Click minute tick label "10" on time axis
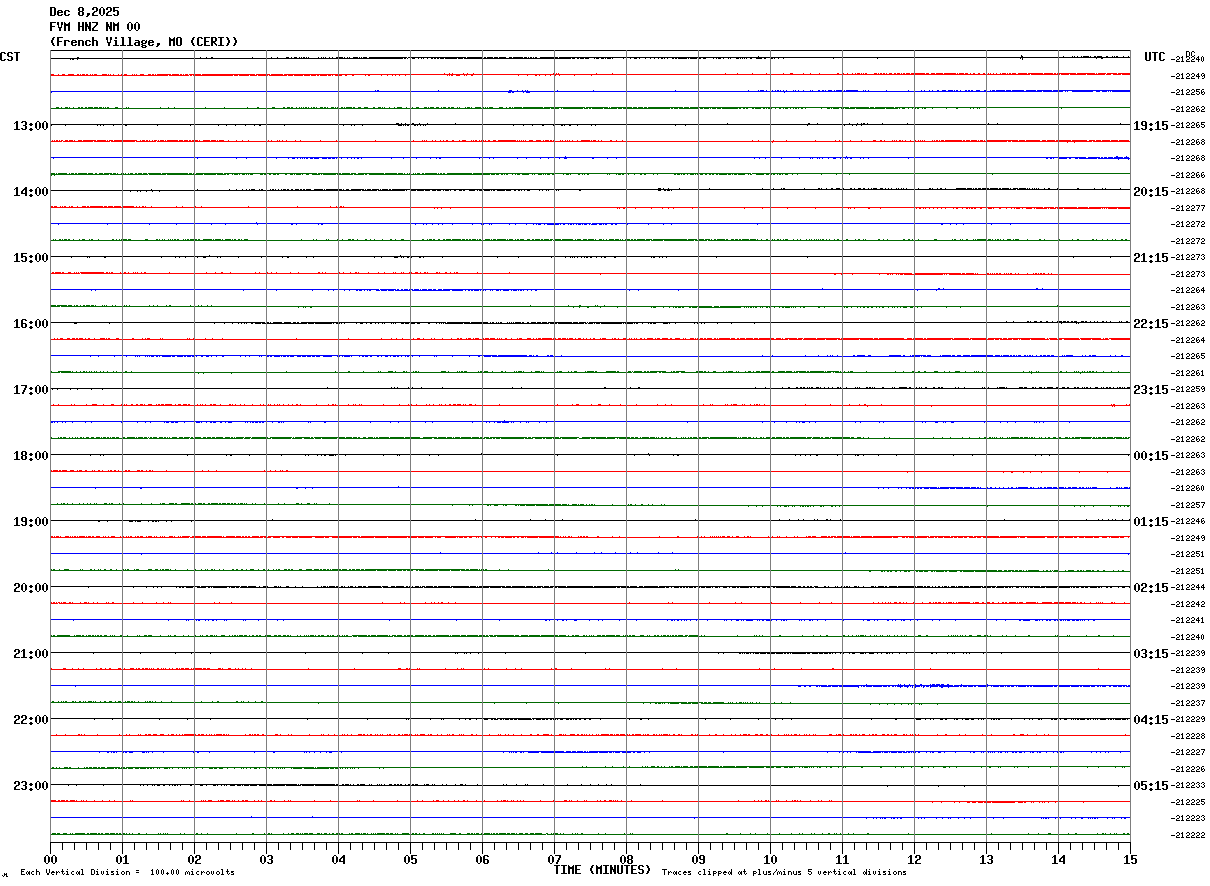The image size is (1210, 886). (770, 859)
